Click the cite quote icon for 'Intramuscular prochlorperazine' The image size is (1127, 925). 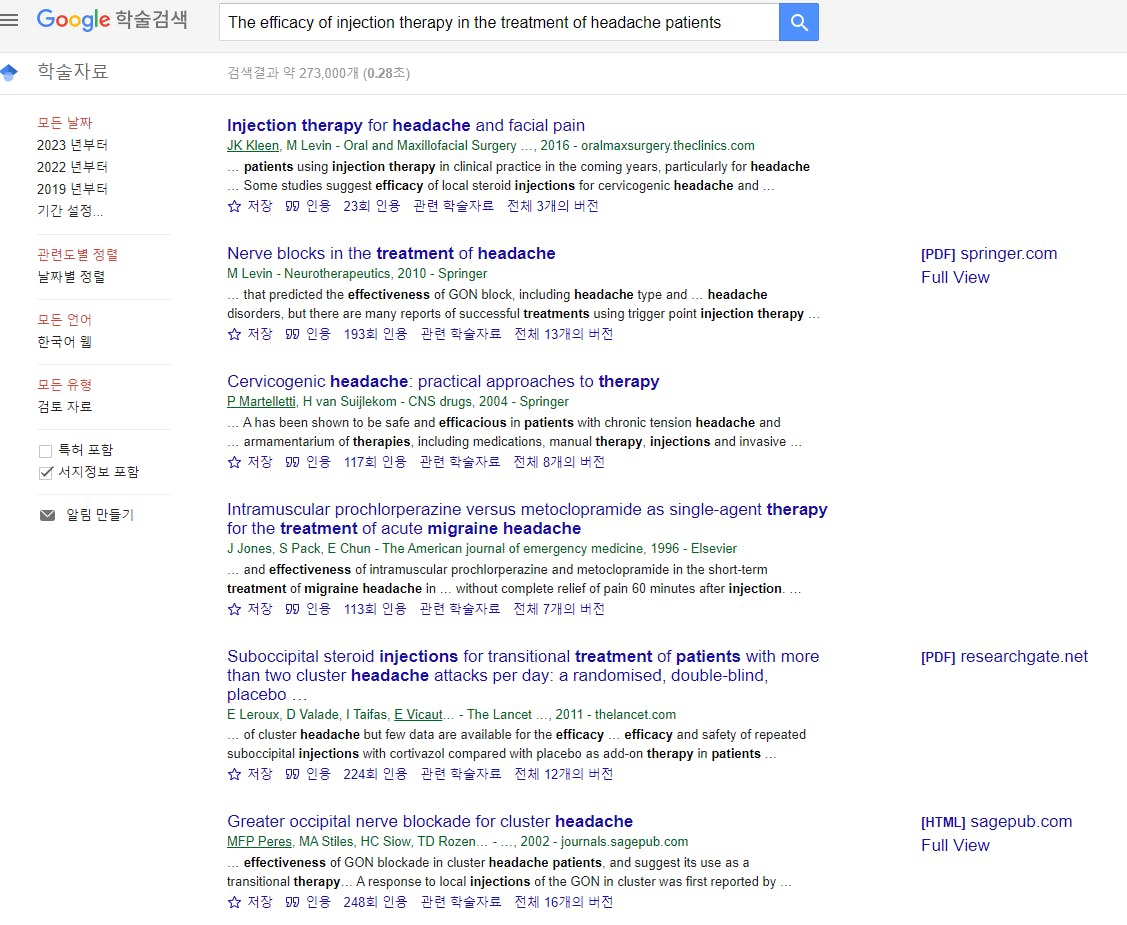click(293, 609)
